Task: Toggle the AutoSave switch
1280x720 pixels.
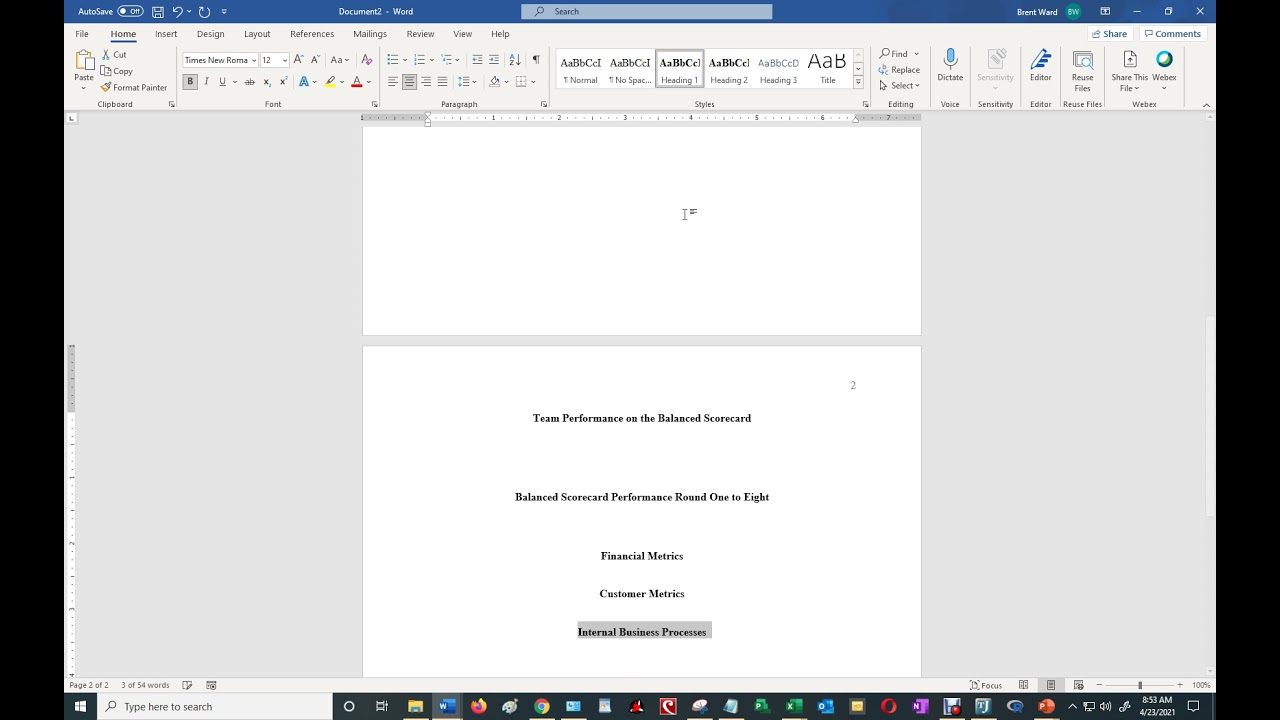Action: pos(130,12)
